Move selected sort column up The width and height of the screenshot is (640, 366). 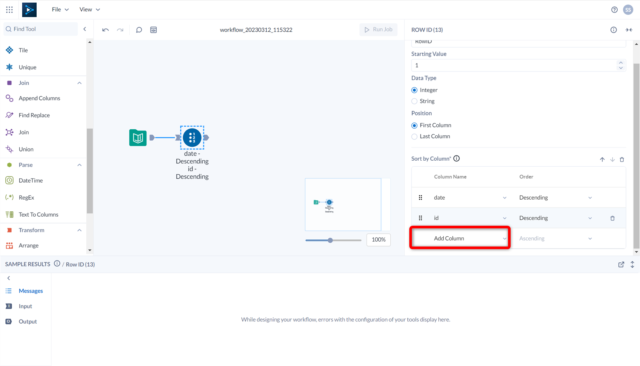[602, 160]
